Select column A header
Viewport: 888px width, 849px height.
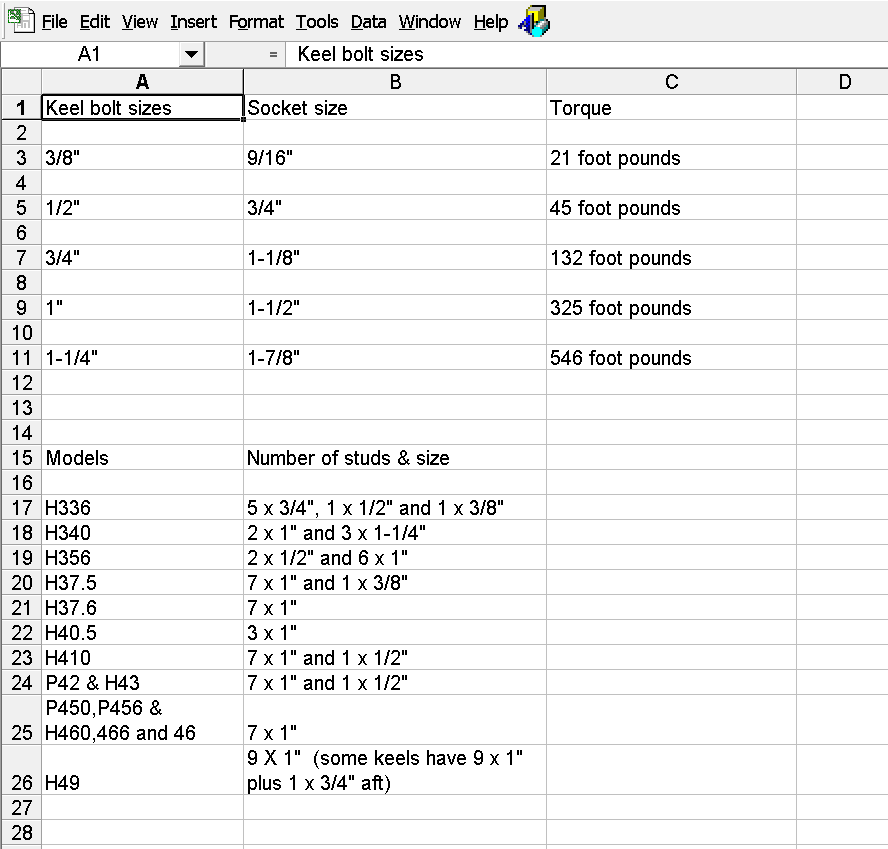142,82
